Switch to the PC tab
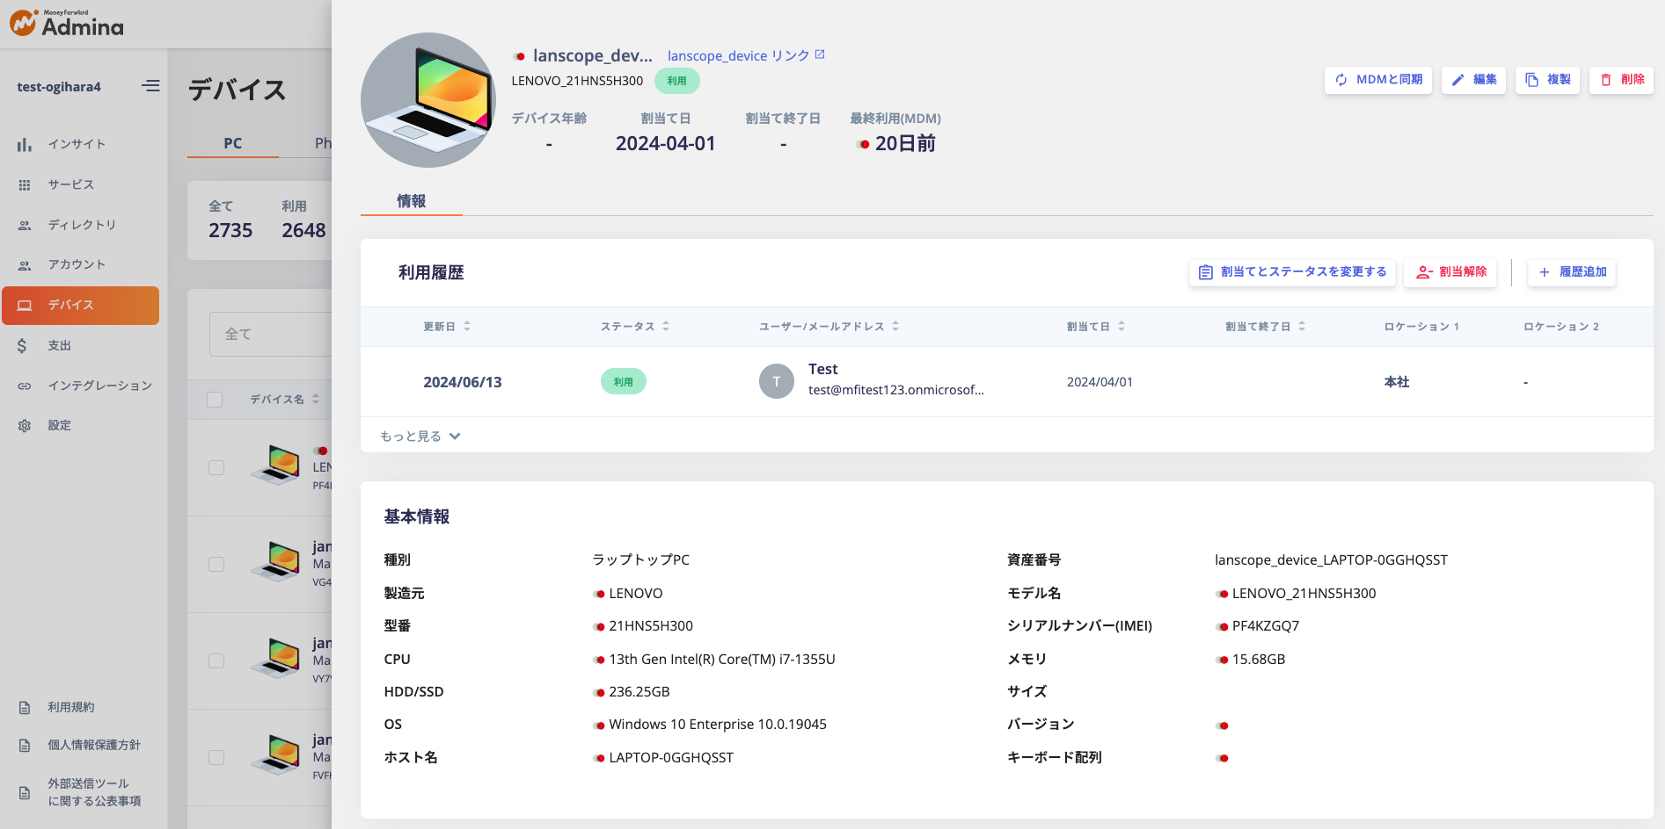 point(233,143)
